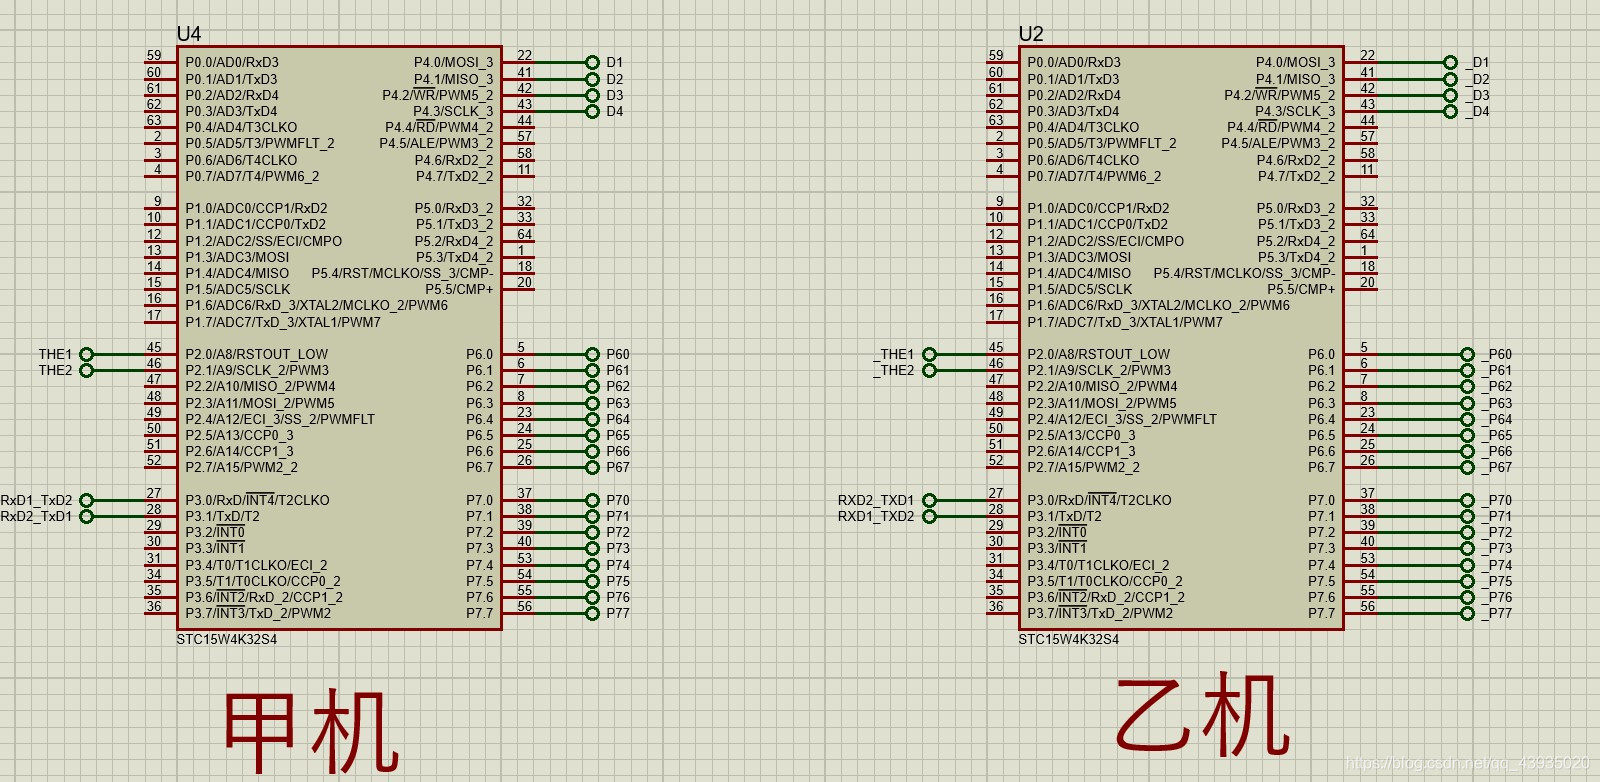The width and height of the screenshot is (1600, 782).
Task: Click the P65 terminal label
Action: [x=618, y=435]
